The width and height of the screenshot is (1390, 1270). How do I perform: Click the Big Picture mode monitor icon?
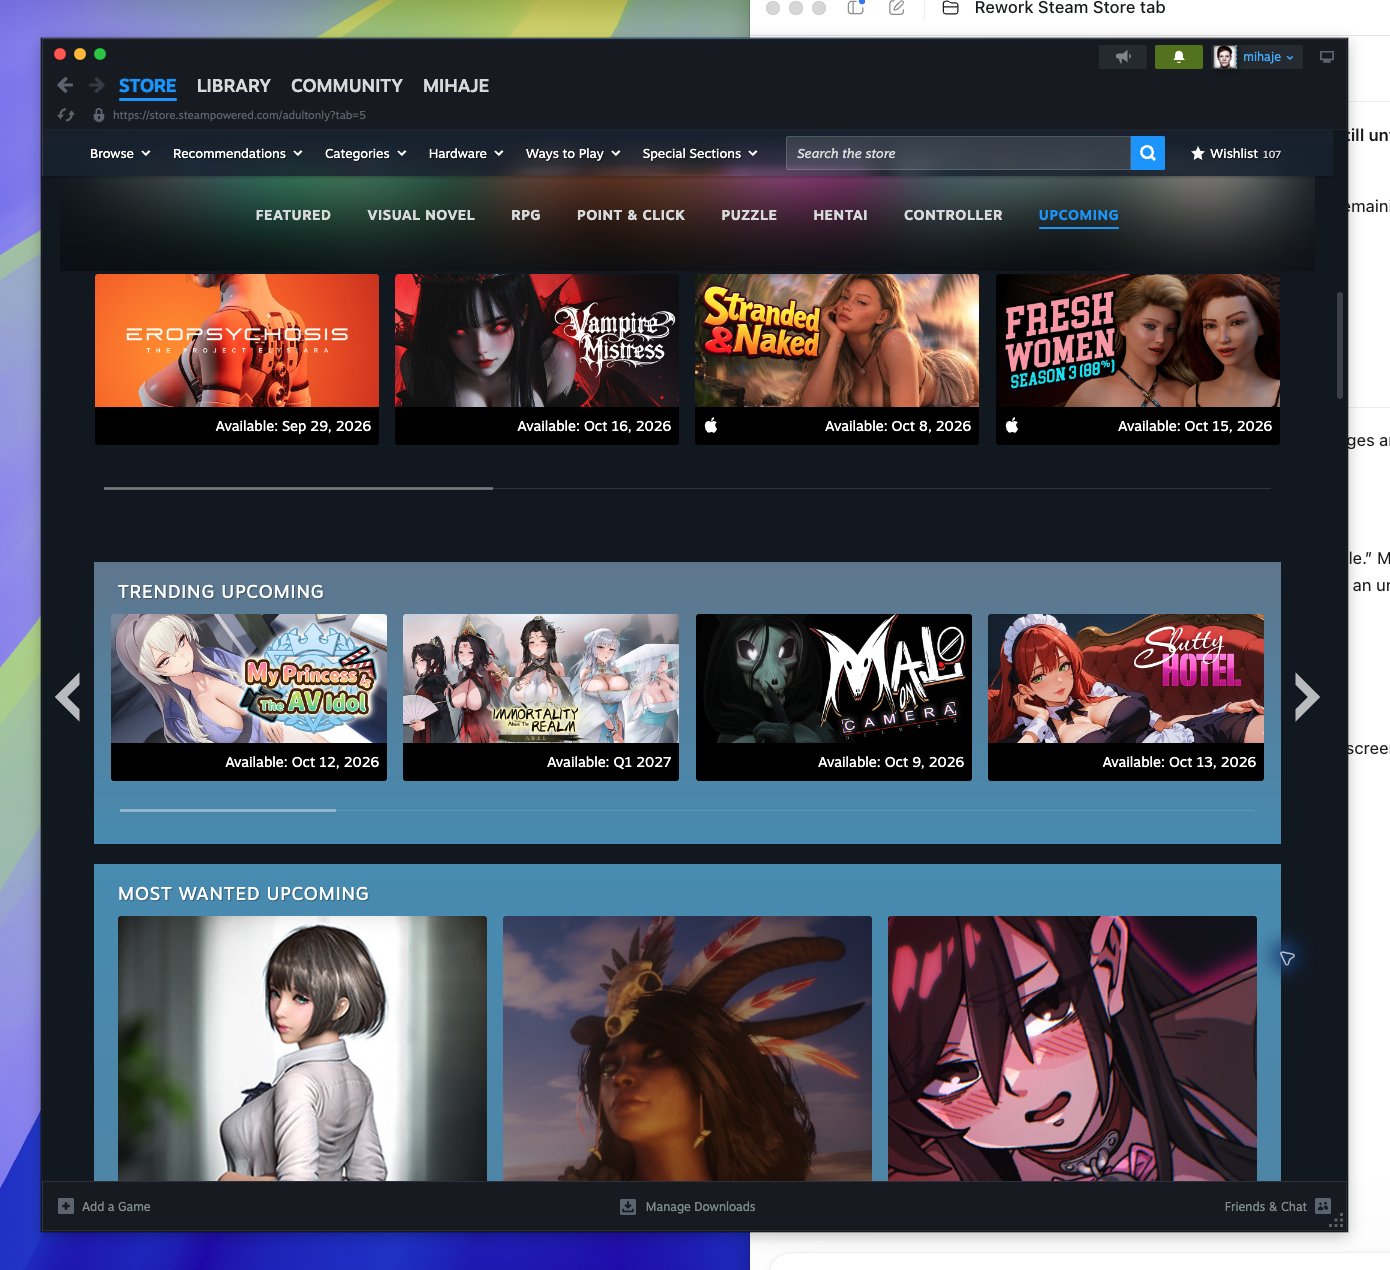[1327, 57]
